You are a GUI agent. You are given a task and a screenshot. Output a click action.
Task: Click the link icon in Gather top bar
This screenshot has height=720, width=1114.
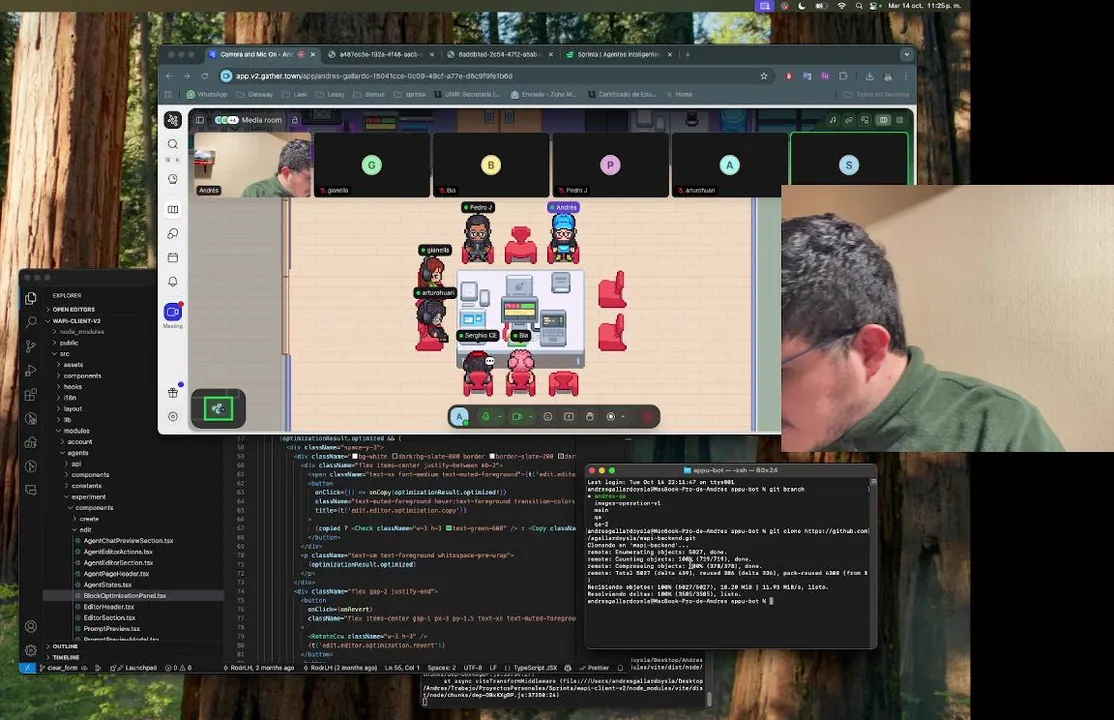(x=849, y=120)
